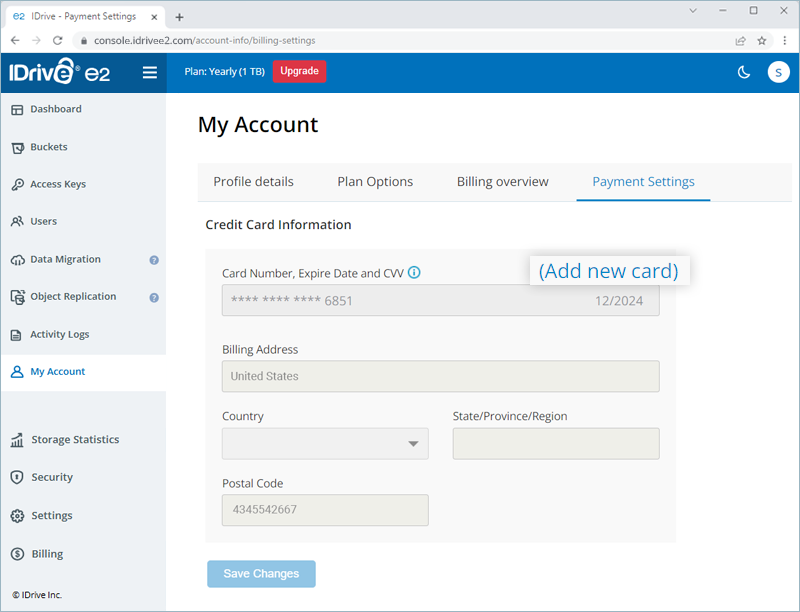Toggle dark mode with moon icon
The image size is (800, 612).
click(744, 72)
